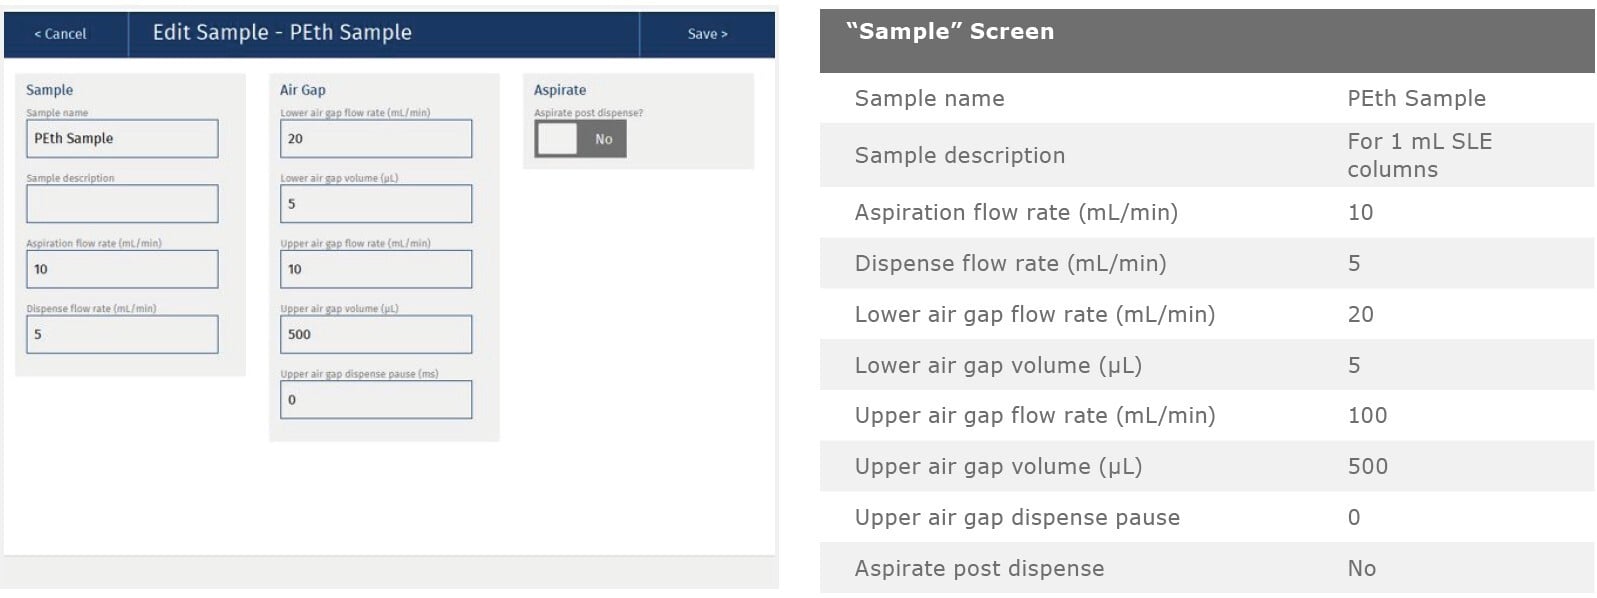The width and height of the screenshot is (1597, 598).
Task: Click the Air Gap section heading
Action: 303,90
